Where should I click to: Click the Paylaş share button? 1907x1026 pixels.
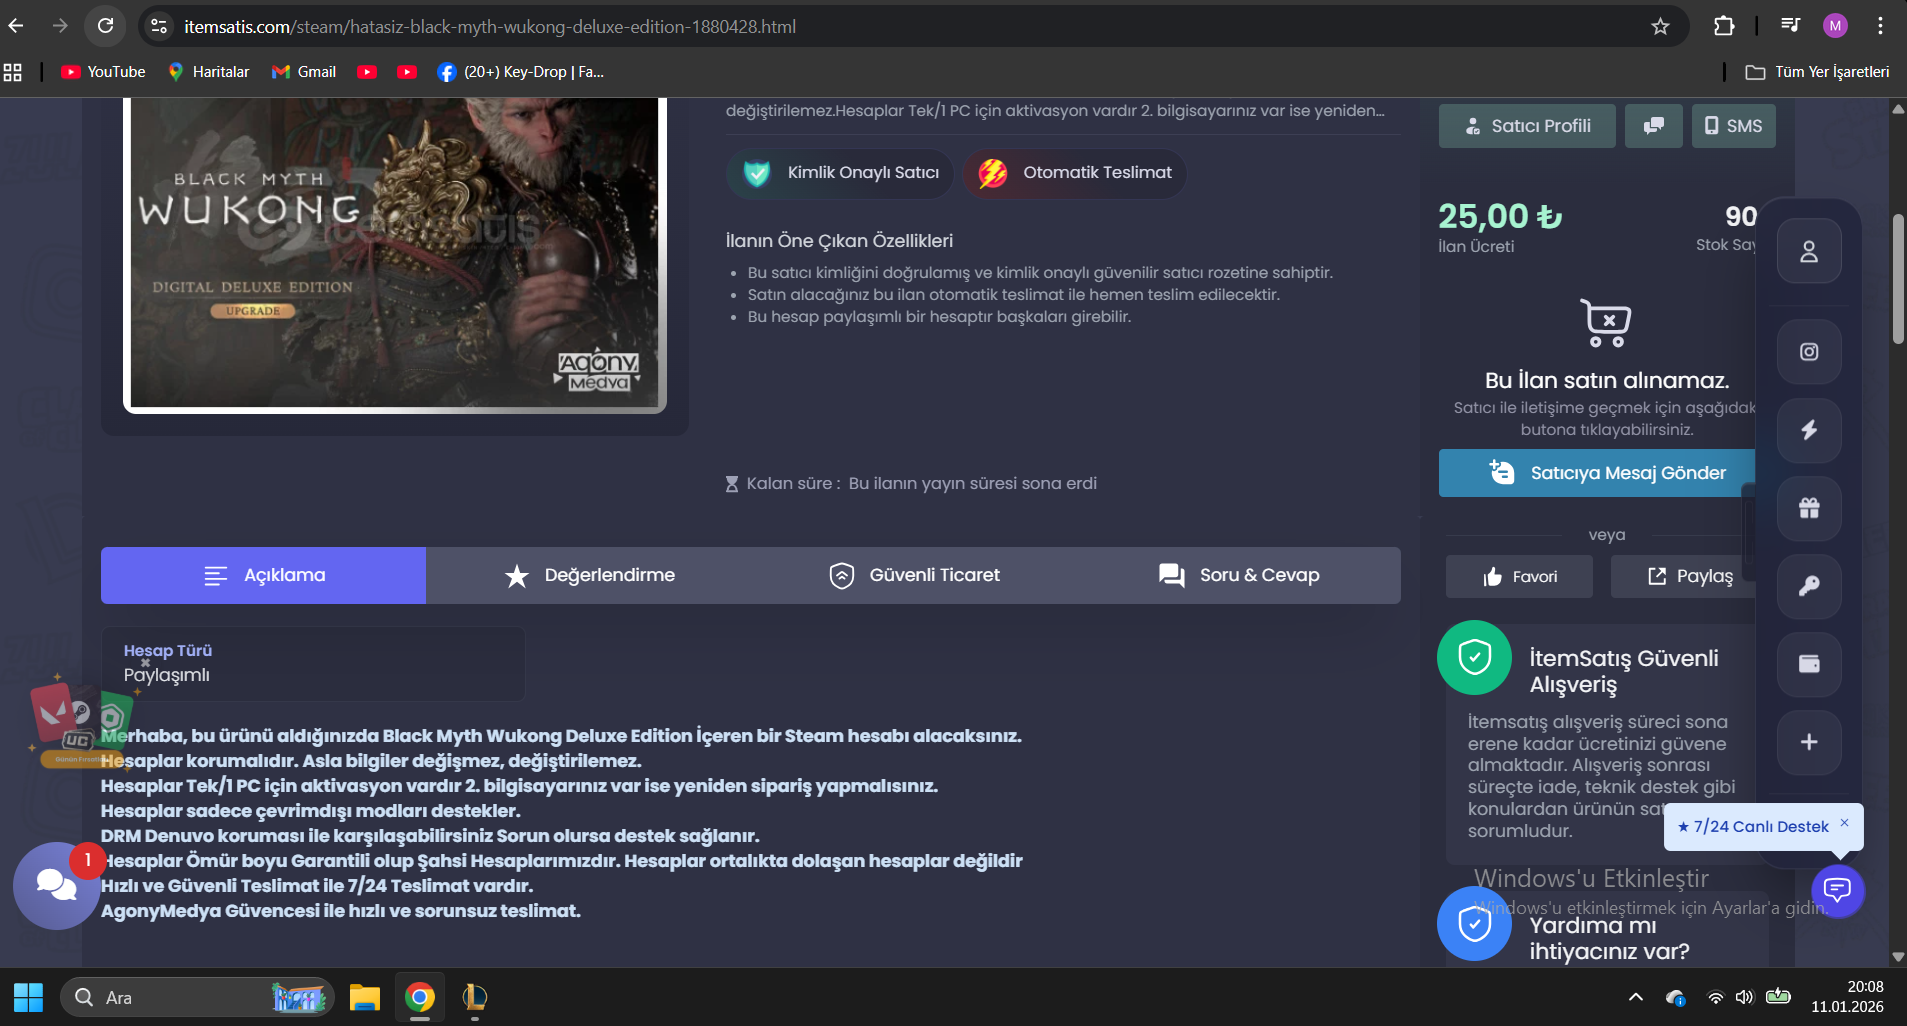[x=1683, y=576]
